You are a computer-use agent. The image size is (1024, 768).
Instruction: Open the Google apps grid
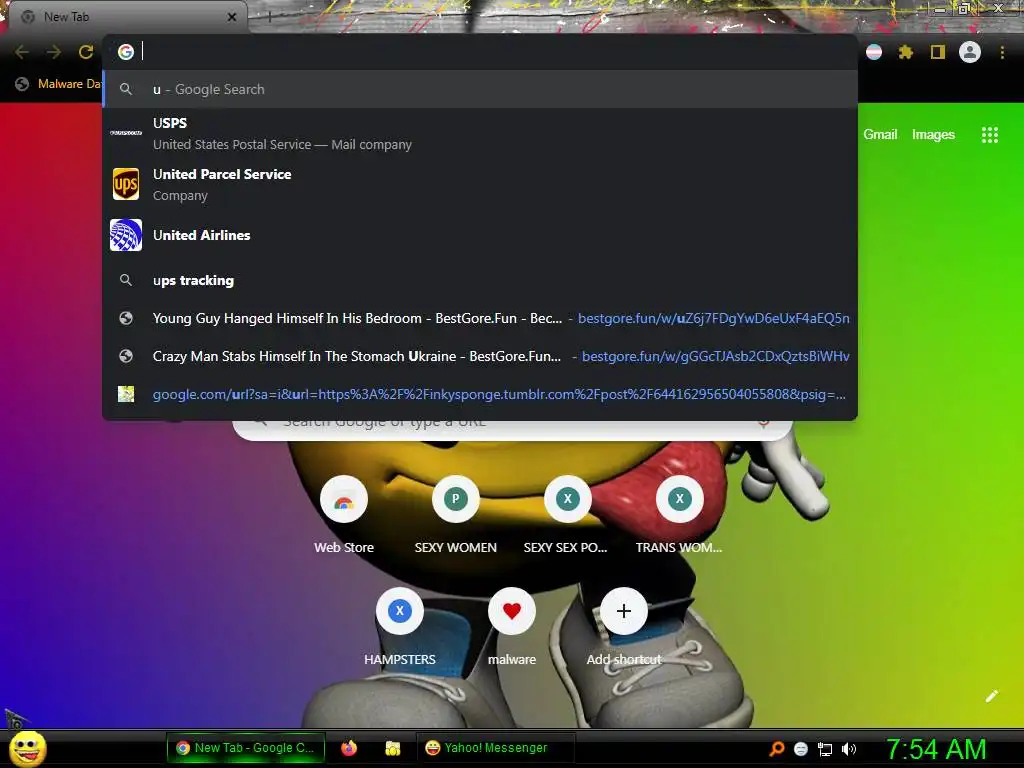tap(989, 135)
